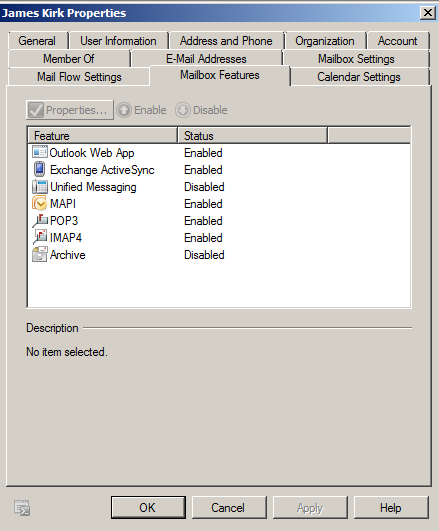Viewport: 439px width, 531px height.
Task: Open the Account tab
Action: (397, 41)
